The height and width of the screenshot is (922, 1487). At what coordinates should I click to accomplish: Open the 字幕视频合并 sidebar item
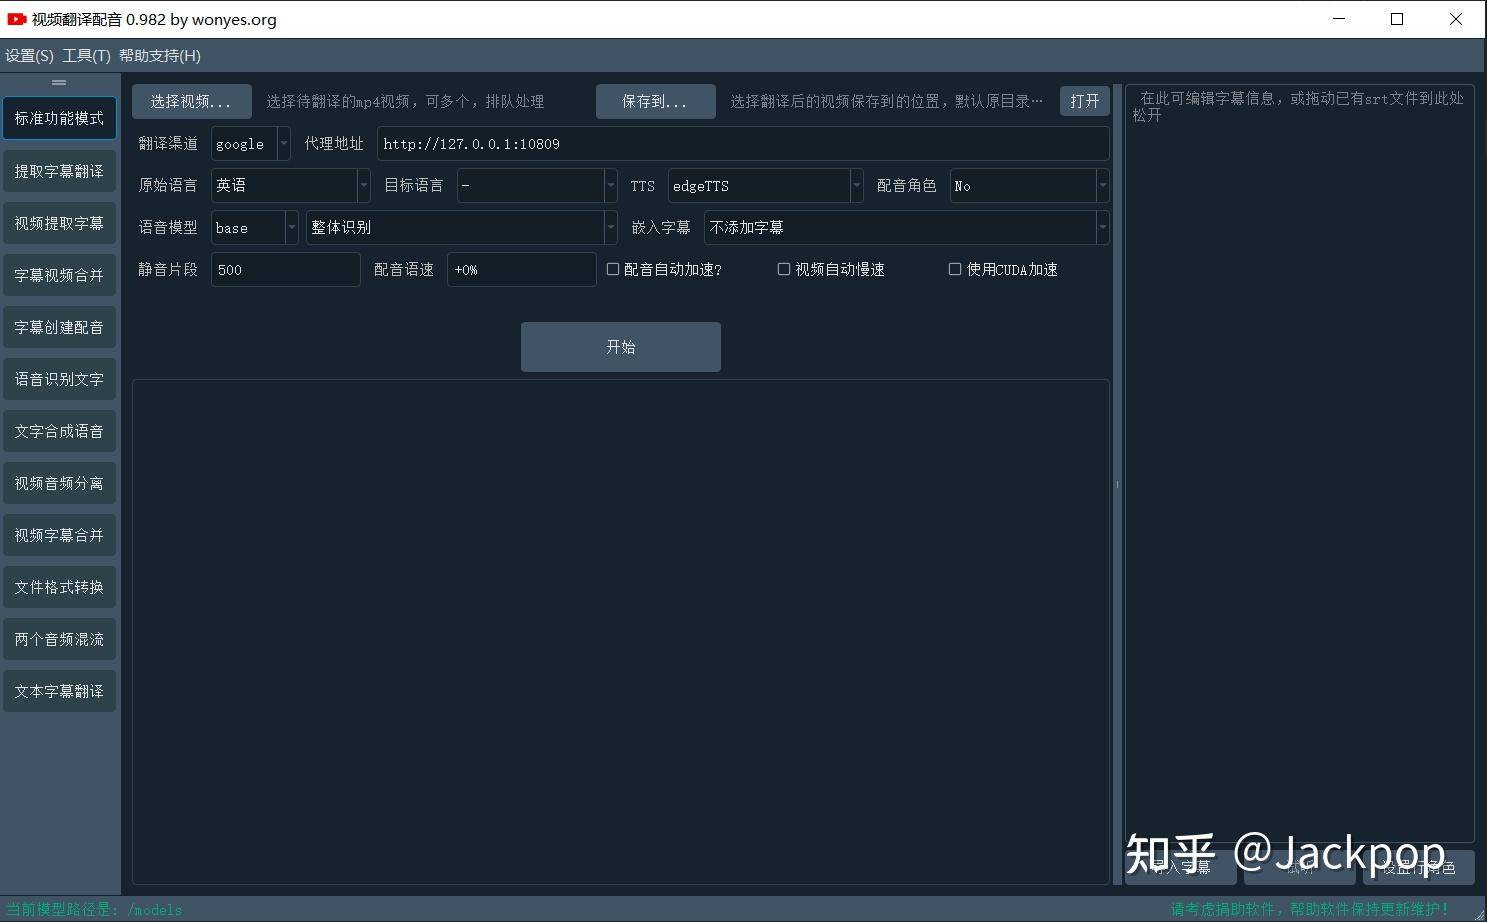point(59,275)
